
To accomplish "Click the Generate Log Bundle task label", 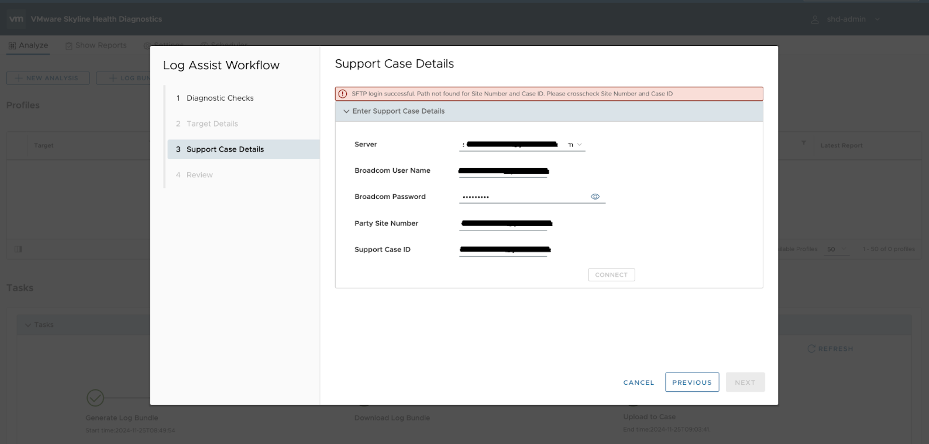I will [121, 417].
